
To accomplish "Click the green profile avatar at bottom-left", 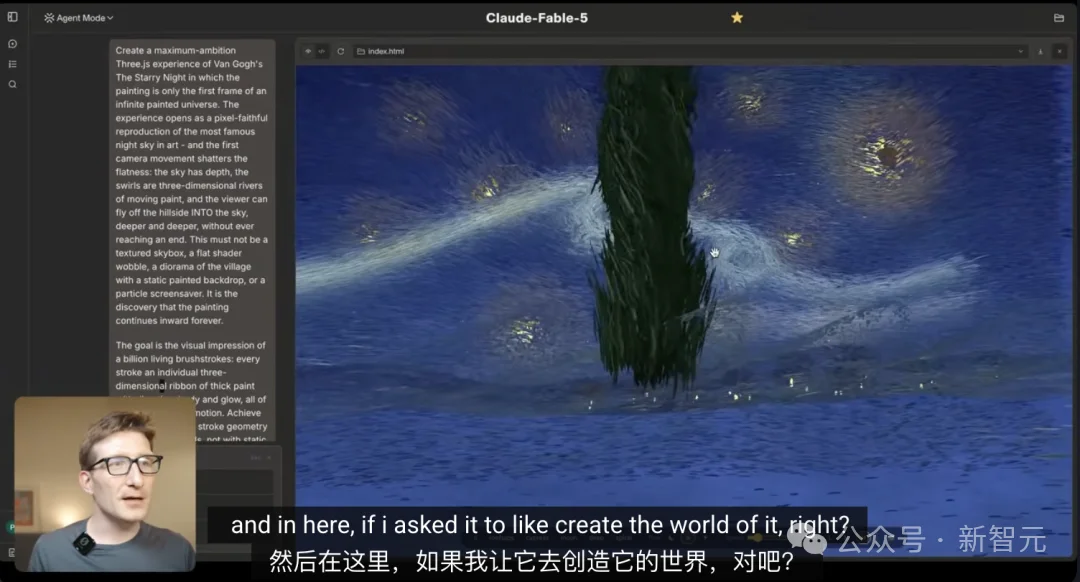I will point(11,527).
